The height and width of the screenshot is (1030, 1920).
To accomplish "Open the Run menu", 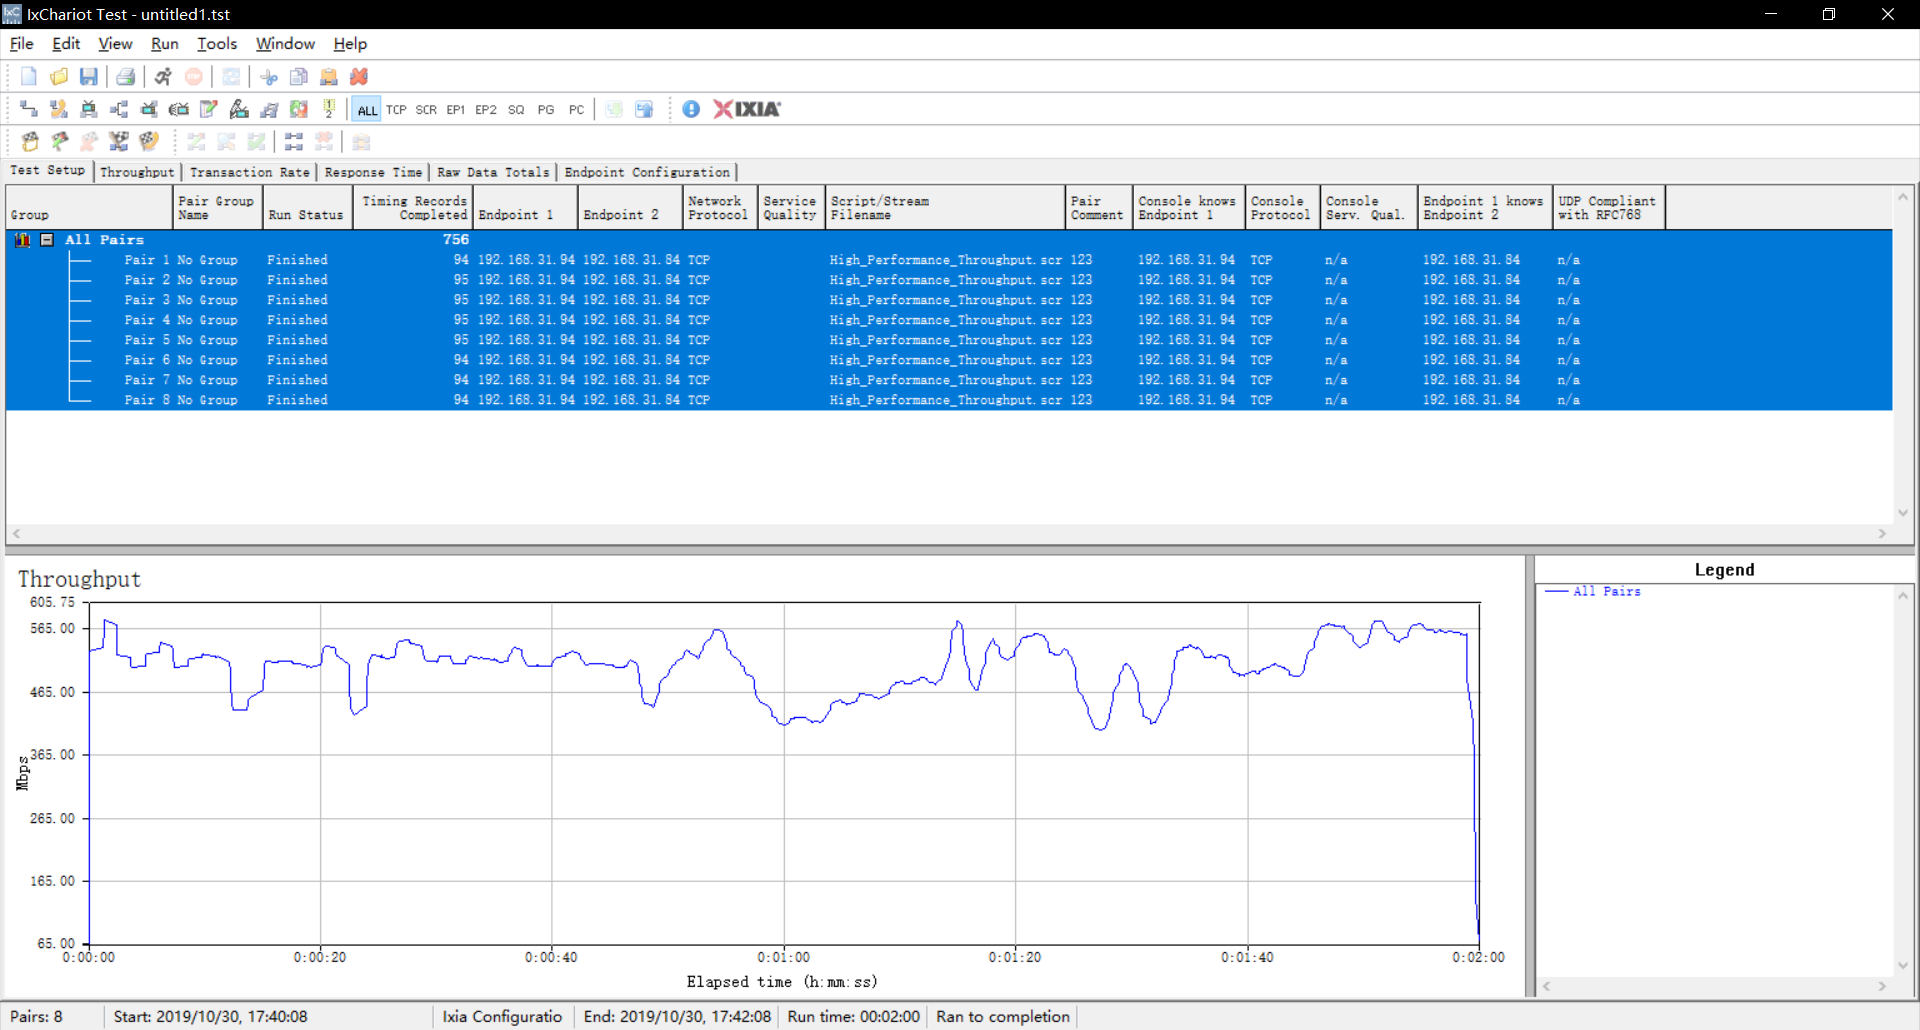I will (165, 44).
